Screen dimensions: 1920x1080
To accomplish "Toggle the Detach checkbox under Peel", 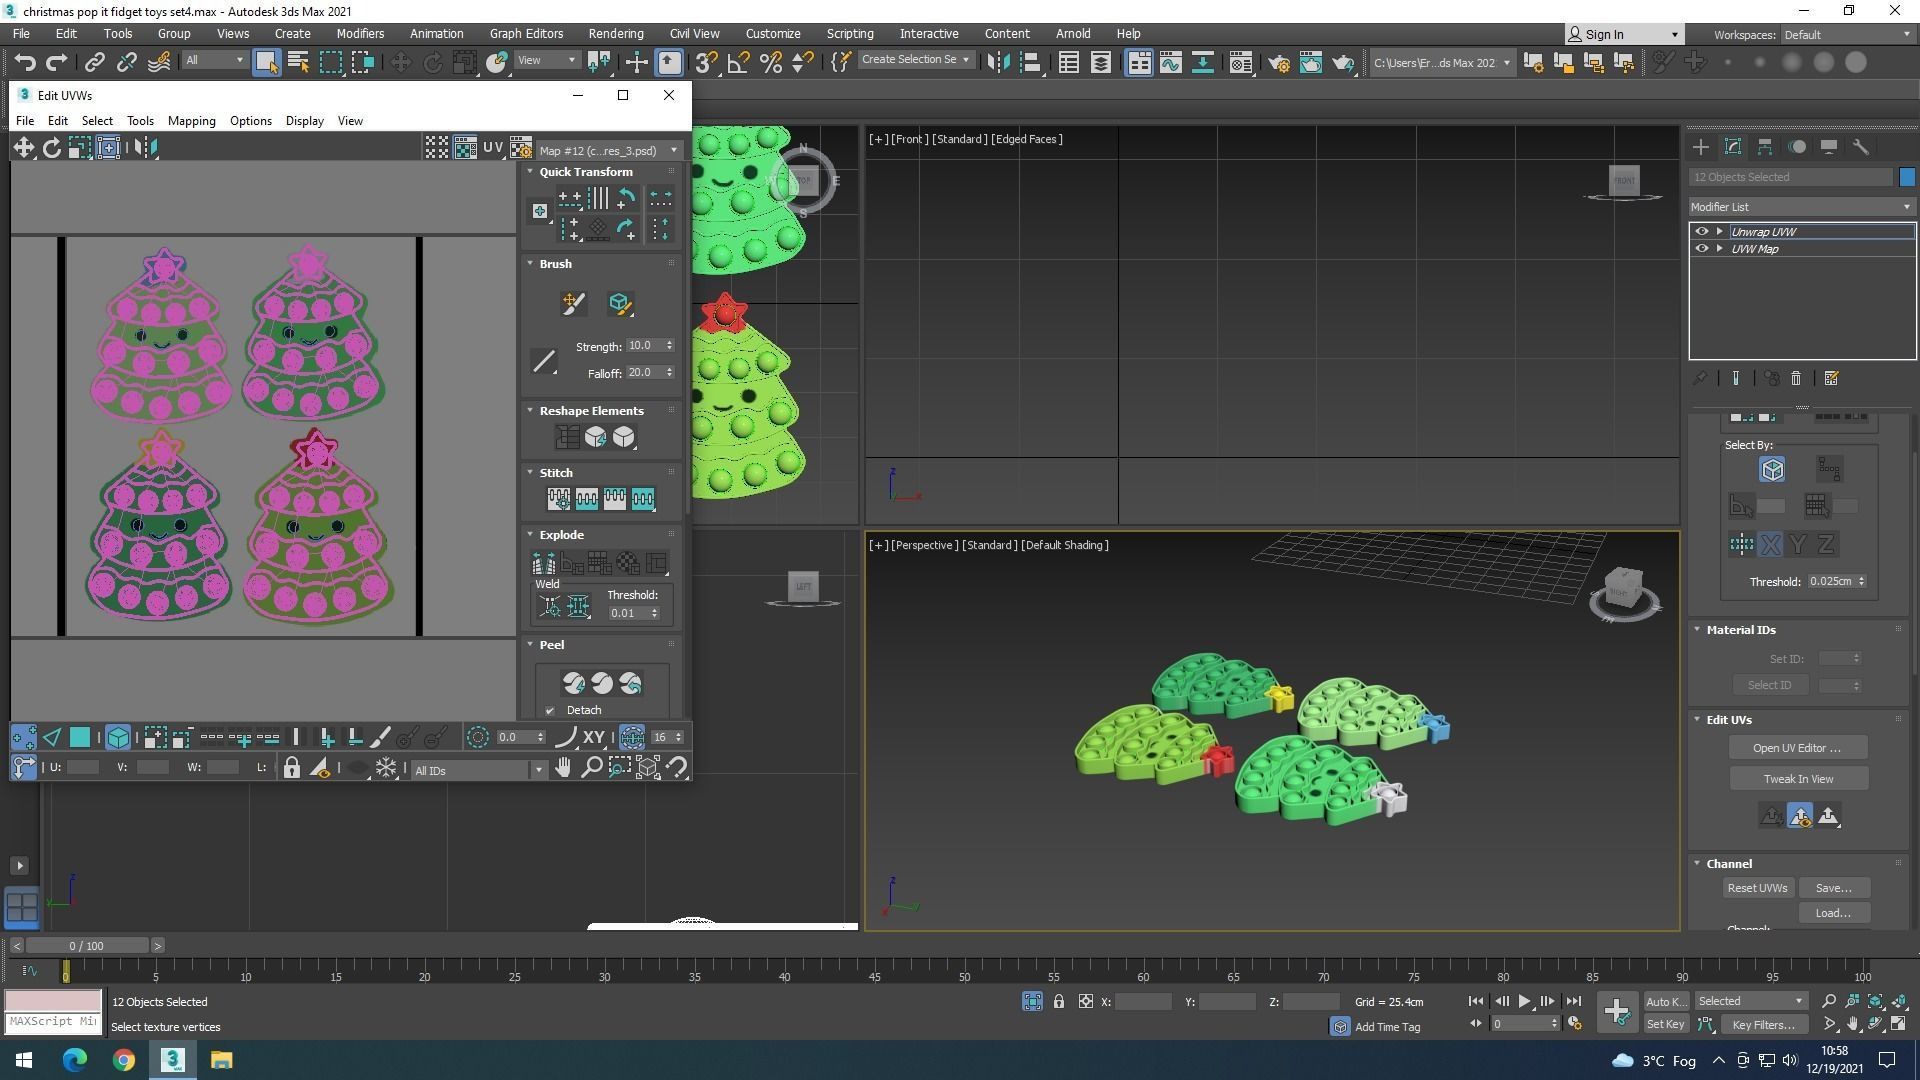I will click(550, 711).
